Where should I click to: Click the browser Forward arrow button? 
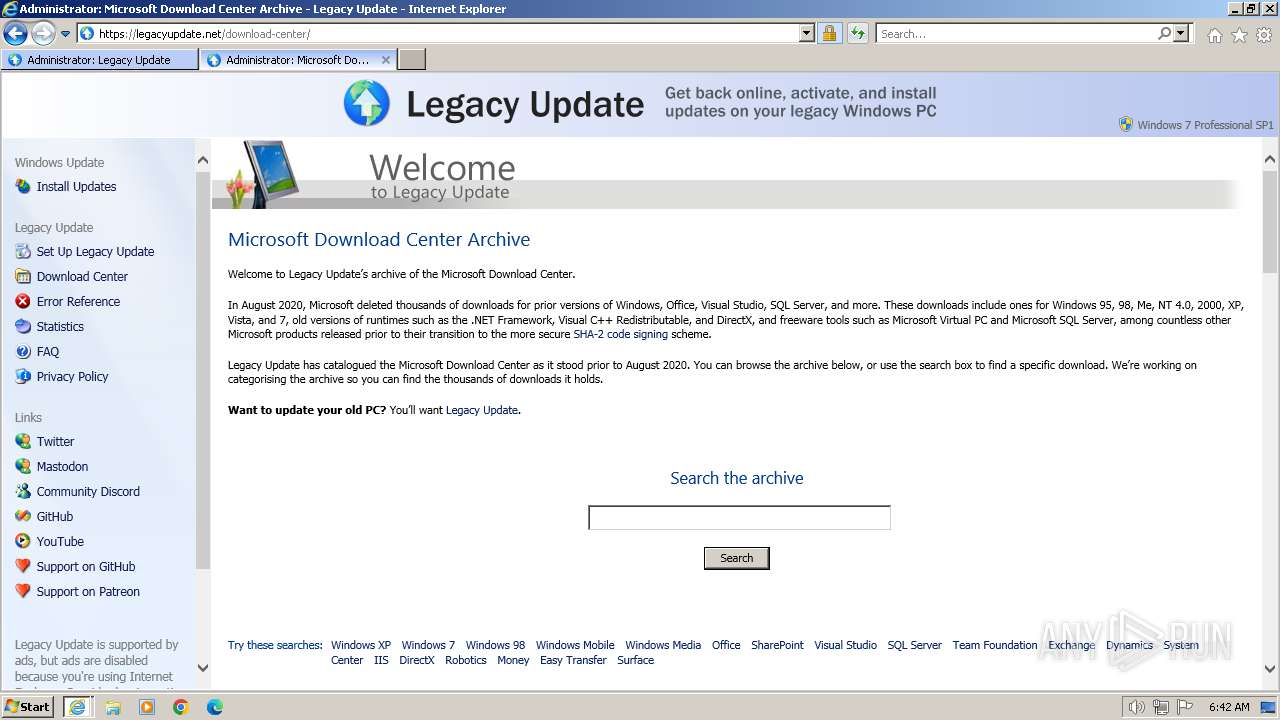pos(43,33)
